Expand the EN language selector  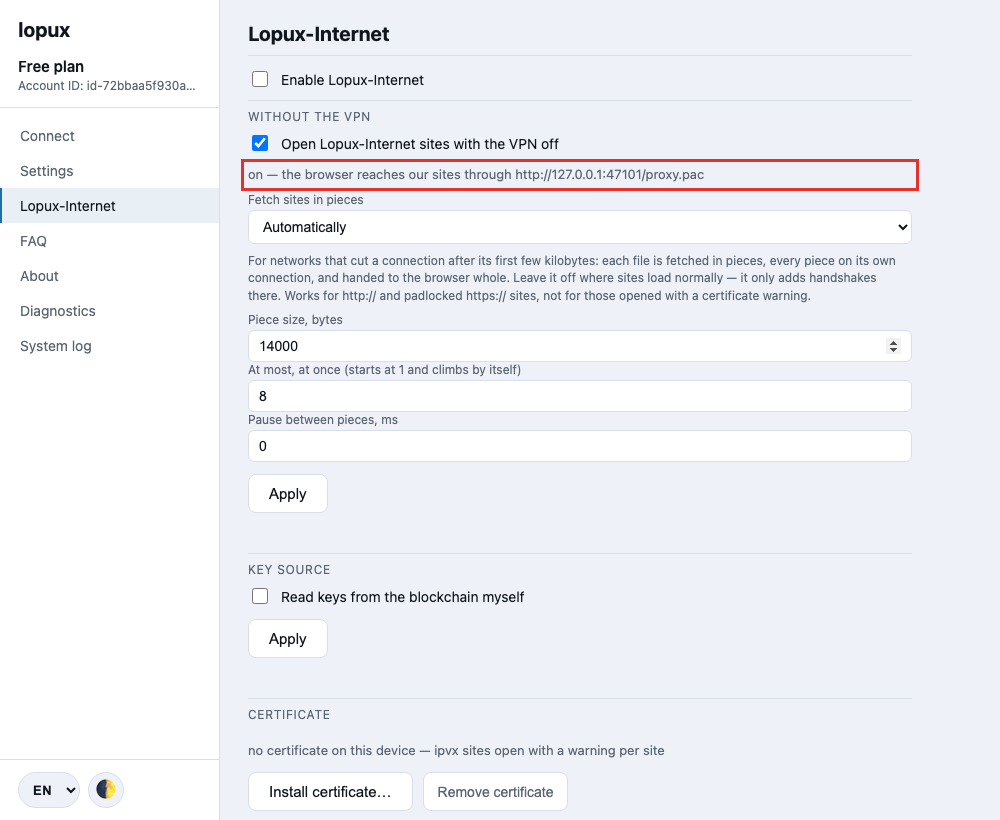(x=49, y=790)
